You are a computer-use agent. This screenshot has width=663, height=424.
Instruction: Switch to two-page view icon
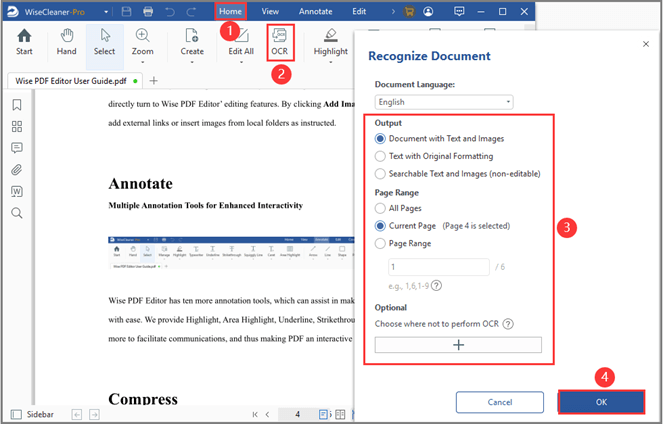point(340,415)
